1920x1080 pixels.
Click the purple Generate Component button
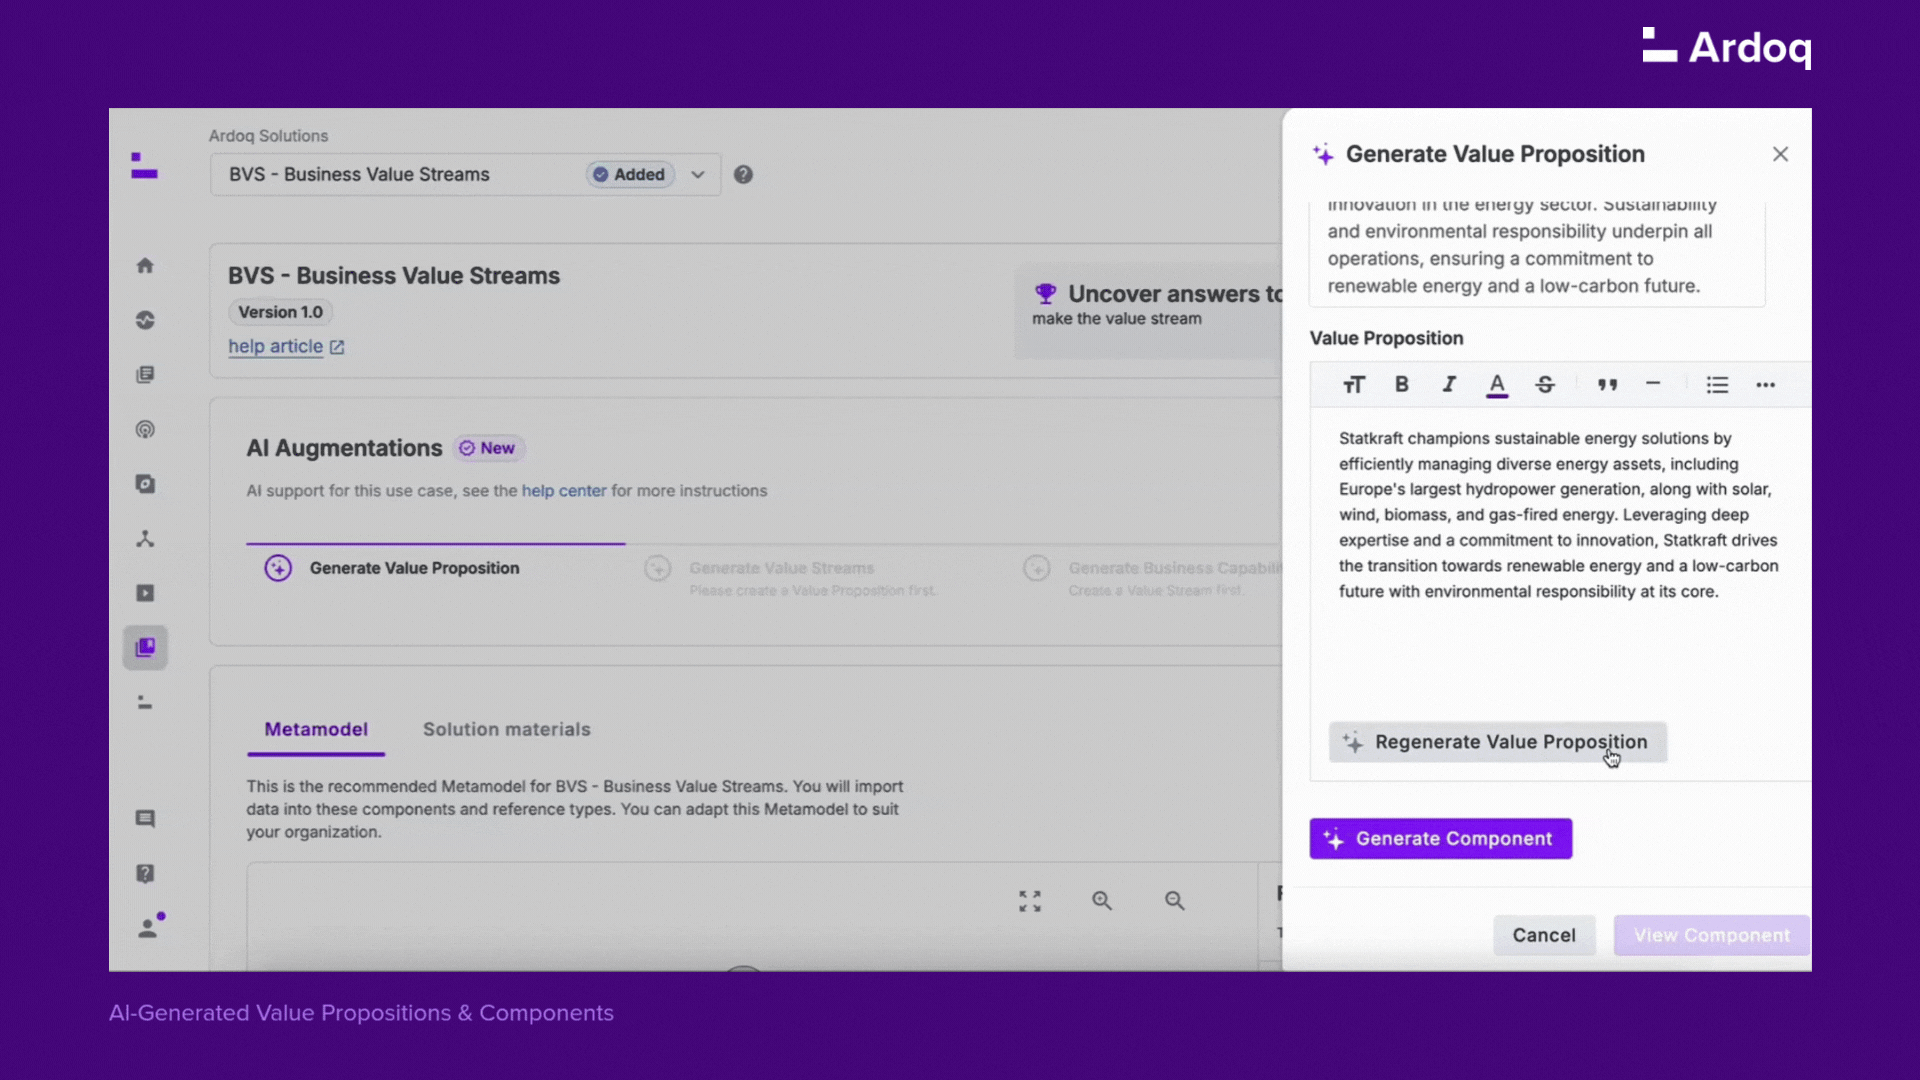point(1440,839)
